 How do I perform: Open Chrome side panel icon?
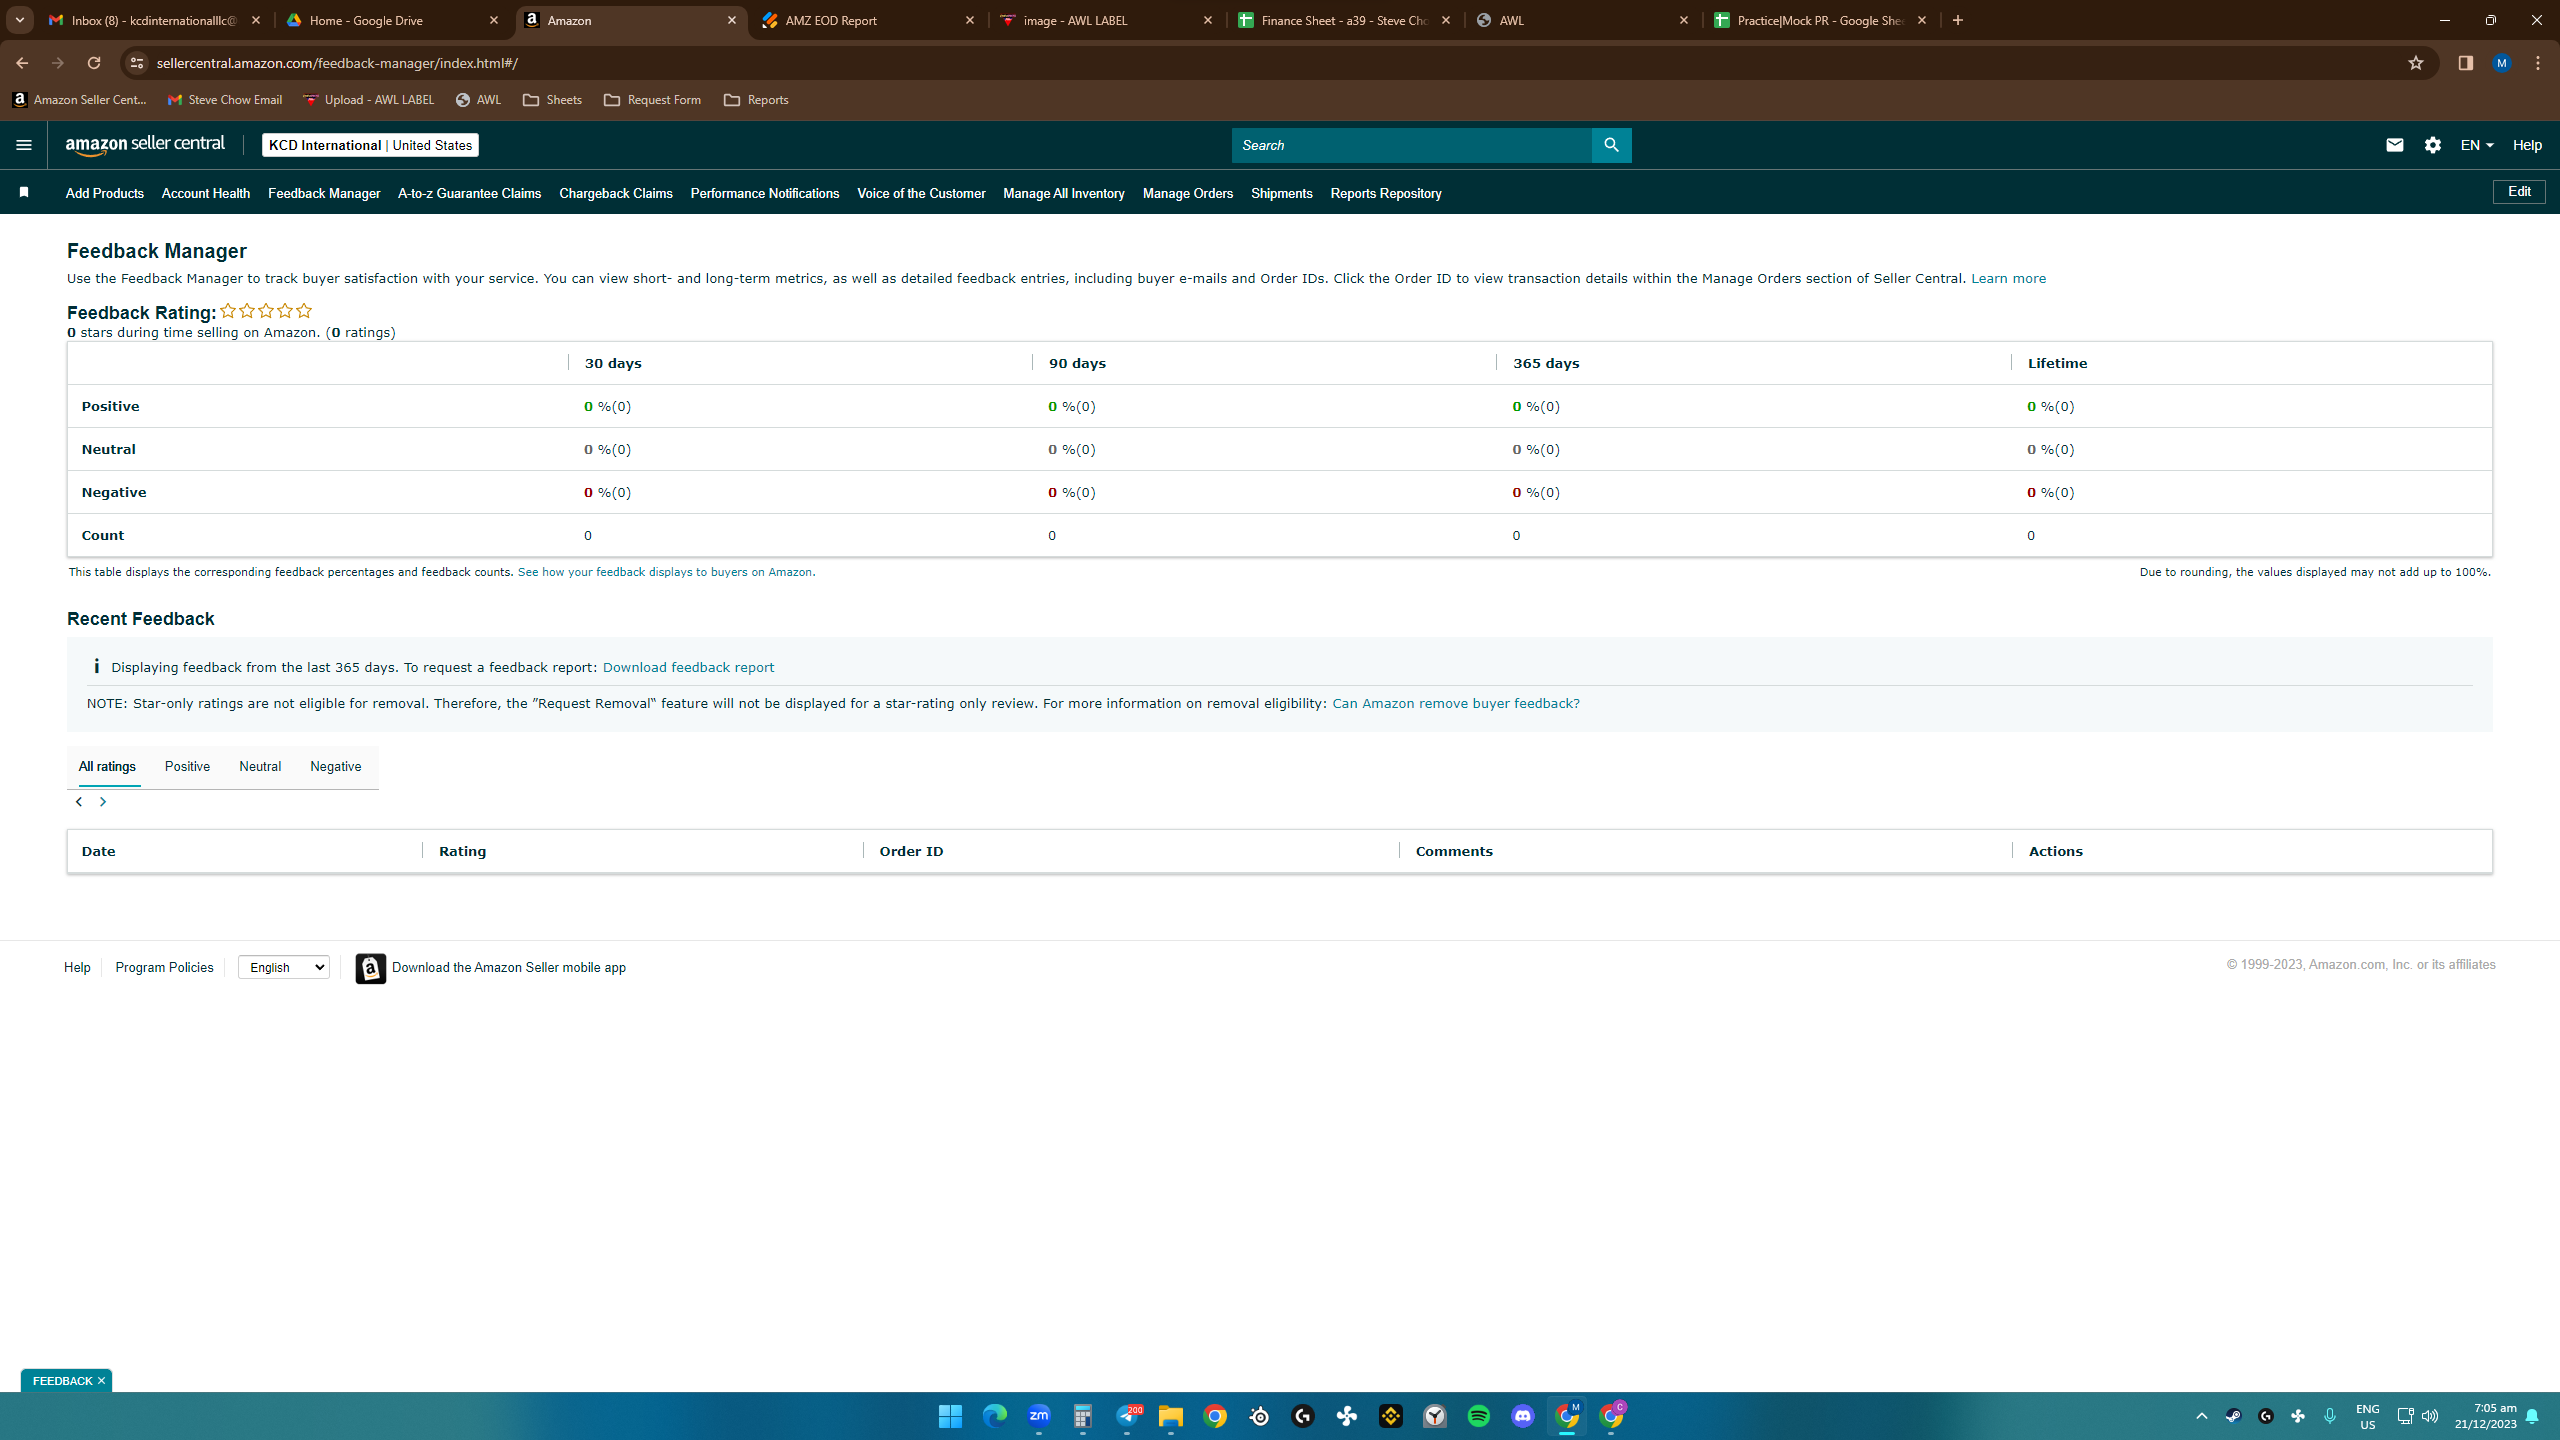[2465, 63]
